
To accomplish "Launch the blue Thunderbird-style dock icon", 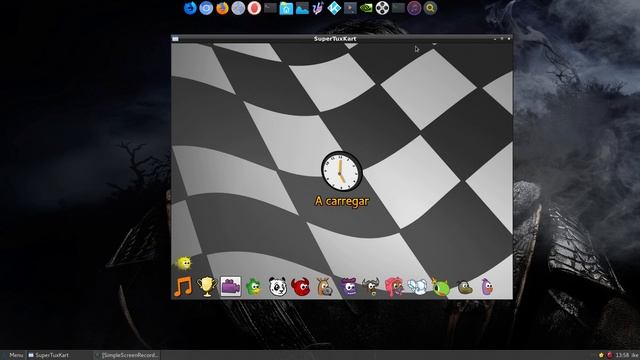I will point(190,8).
